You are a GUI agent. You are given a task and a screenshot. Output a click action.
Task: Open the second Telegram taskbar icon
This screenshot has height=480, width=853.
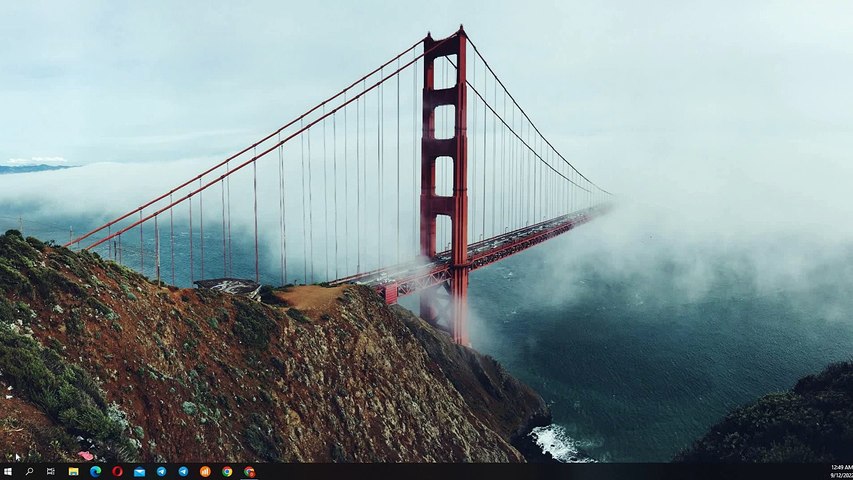183,472
